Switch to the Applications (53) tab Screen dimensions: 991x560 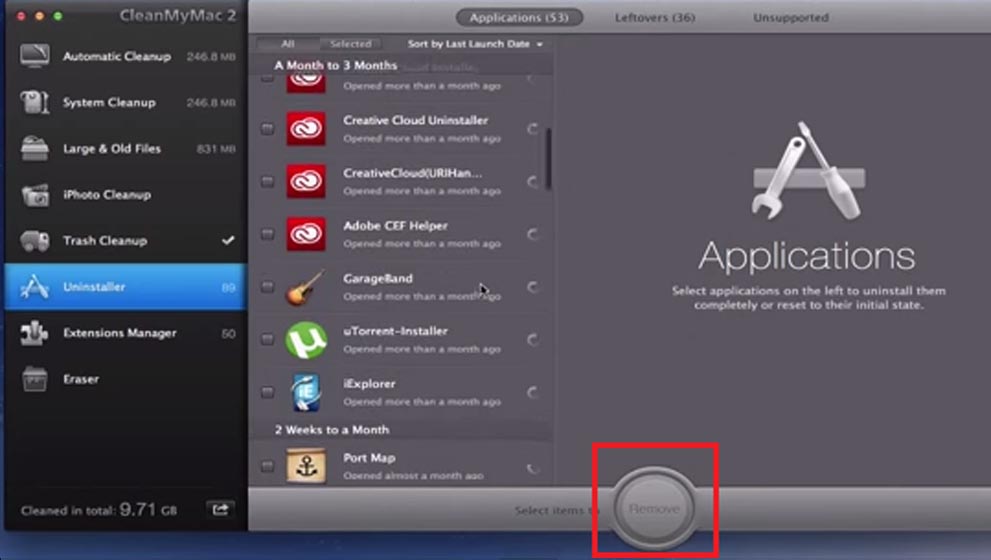(x=519, y=18)
